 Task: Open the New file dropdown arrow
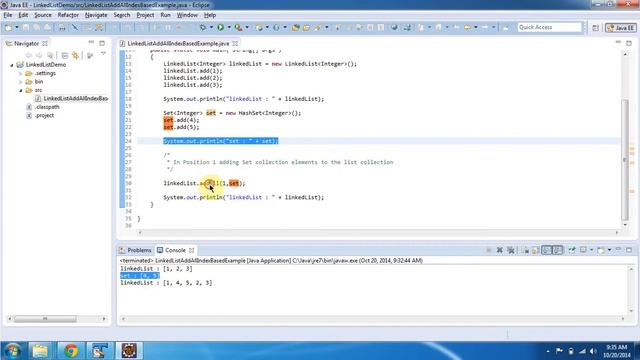17,27
